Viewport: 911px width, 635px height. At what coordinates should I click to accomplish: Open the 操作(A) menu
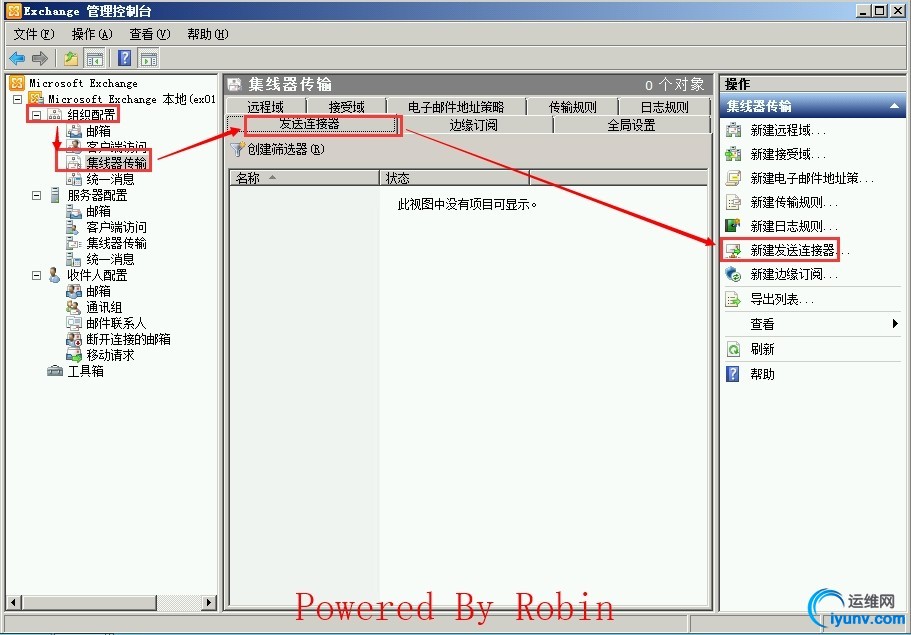(x=92, y=34)
